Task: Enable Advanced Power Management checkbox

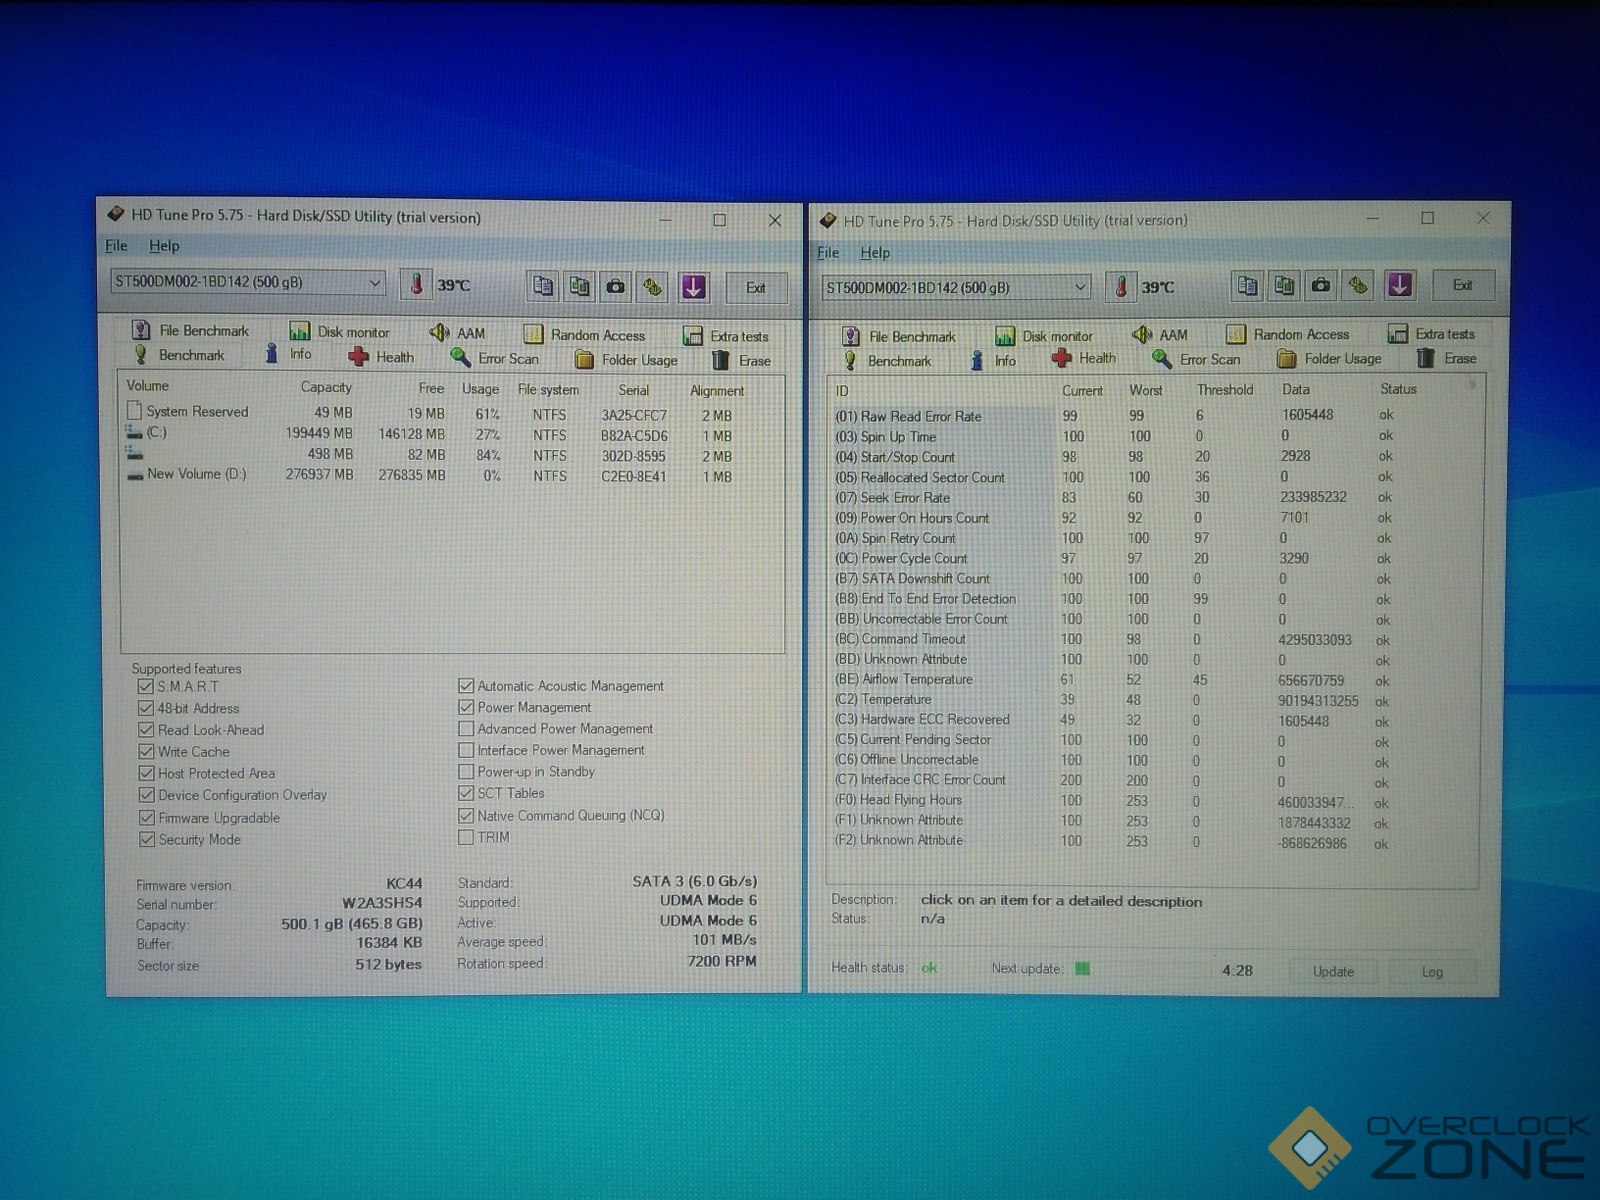Action: [466, 728]
